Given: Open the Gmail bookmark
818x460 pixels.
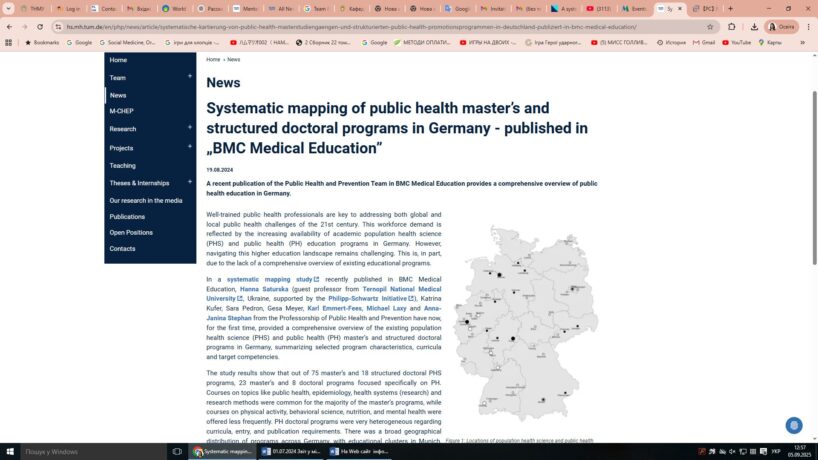Looking at the screenshot, I should pyautogui.click(x=703, y=43).
